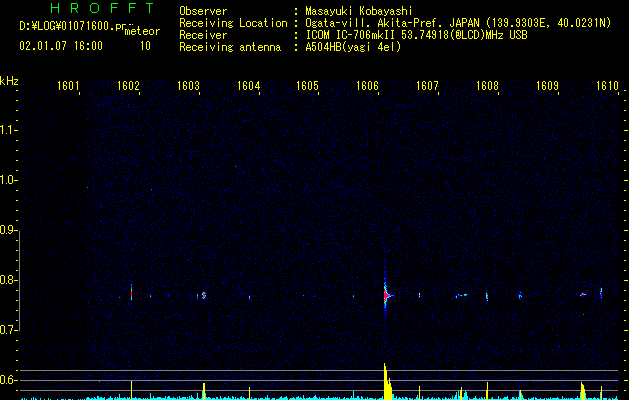
Task: Click the yellow power peak at 1608
Action: tap(487, 391)
